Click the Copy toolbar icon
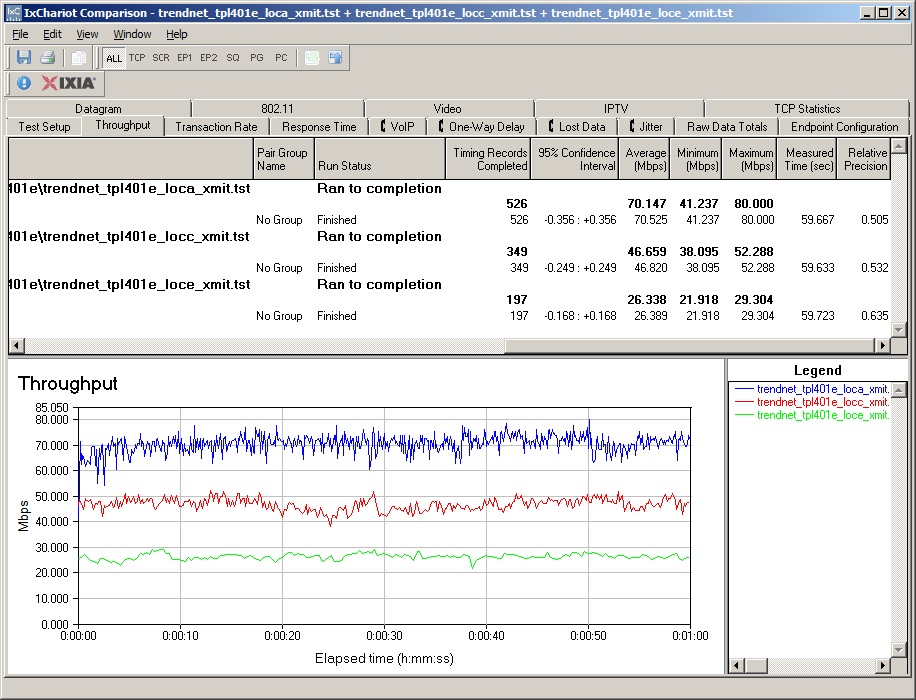Viewport: 916px width, 700px height. click(78, 57)
